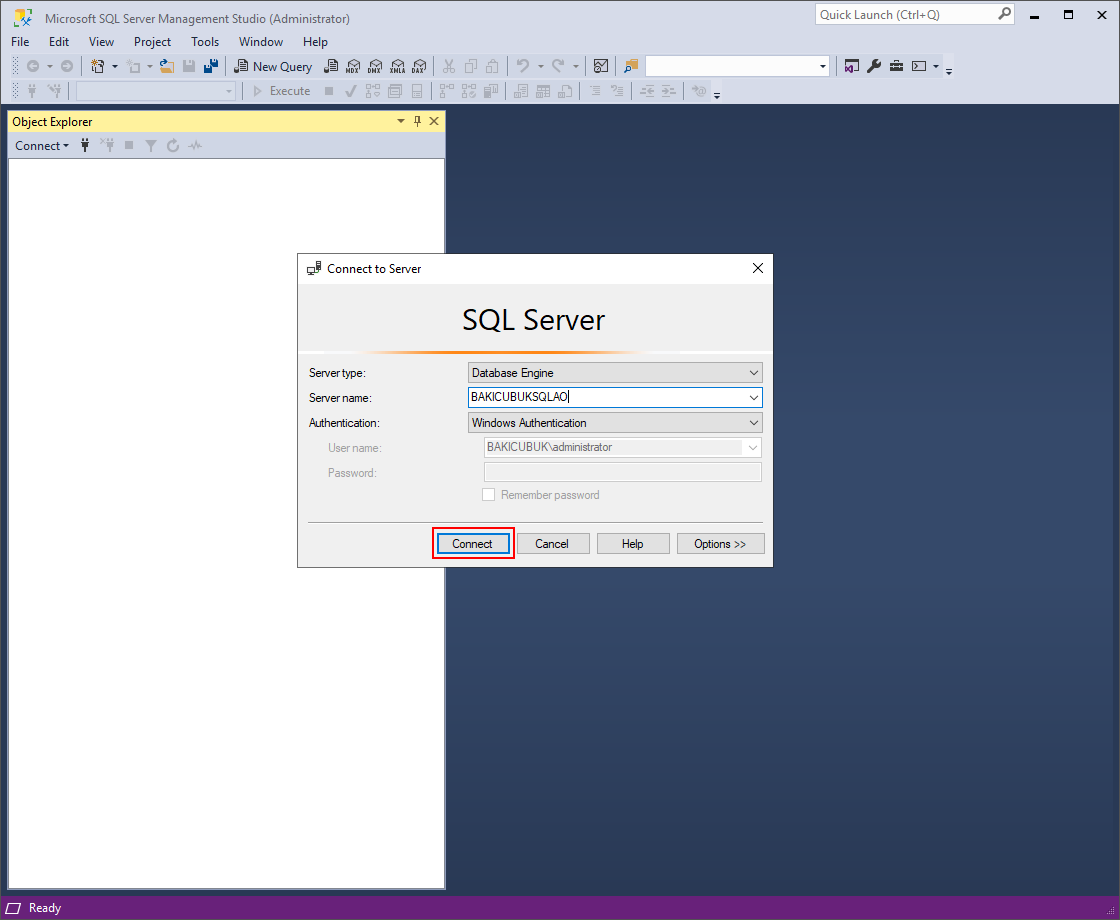Click the Database Engine Query icon
The image size is (1120, 920).
[331, 66]
